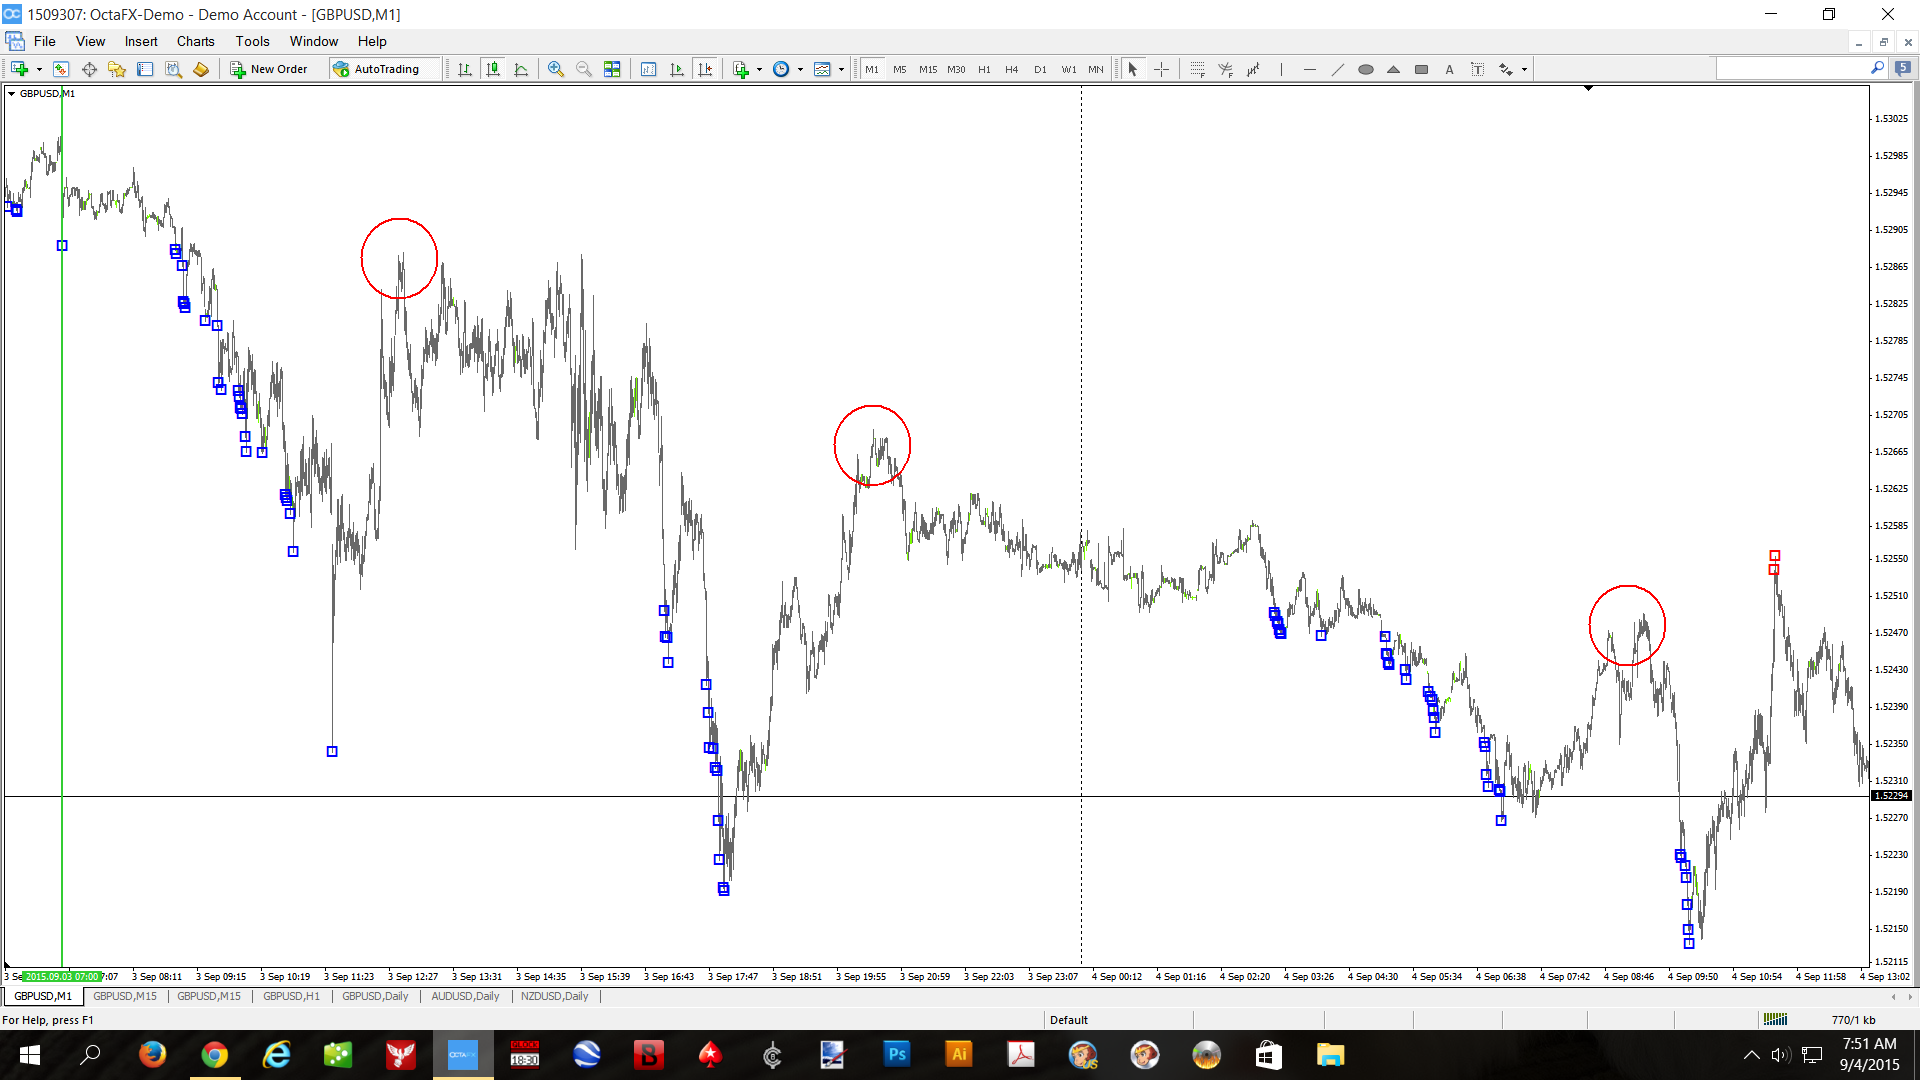The height and width of the screenshot is (1080, 1920).
Task: Open the Charts menu
Action: coord(195,41)
